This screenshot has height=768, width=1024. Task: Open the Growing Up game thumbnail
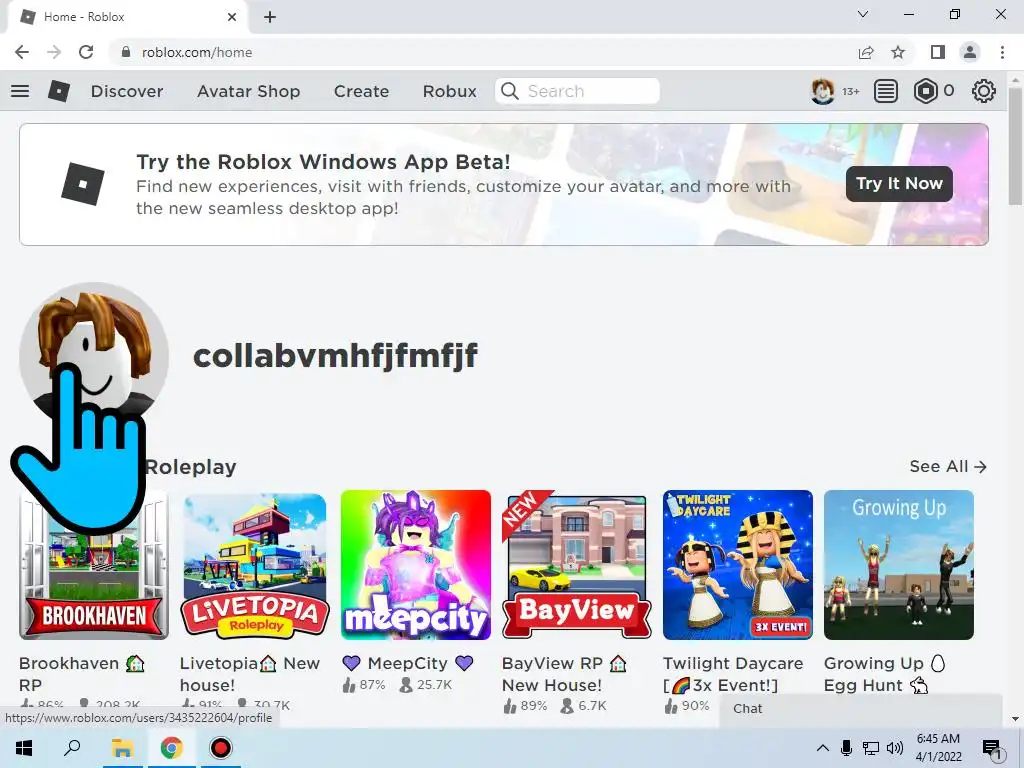(899, 565)
